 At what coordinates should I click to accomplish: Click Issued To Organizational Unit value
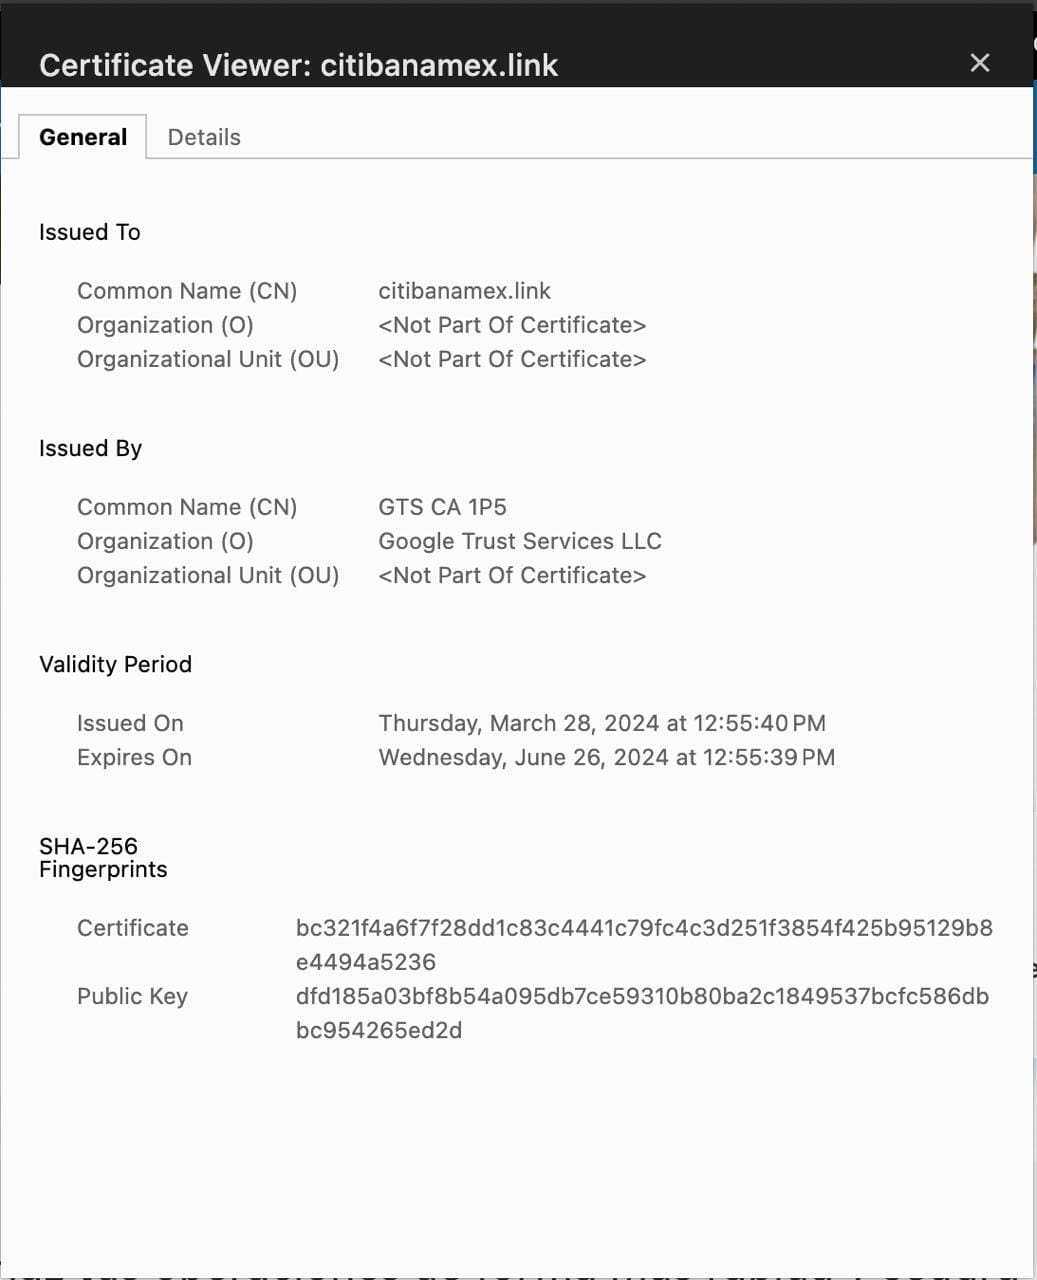tap(512, 359)
